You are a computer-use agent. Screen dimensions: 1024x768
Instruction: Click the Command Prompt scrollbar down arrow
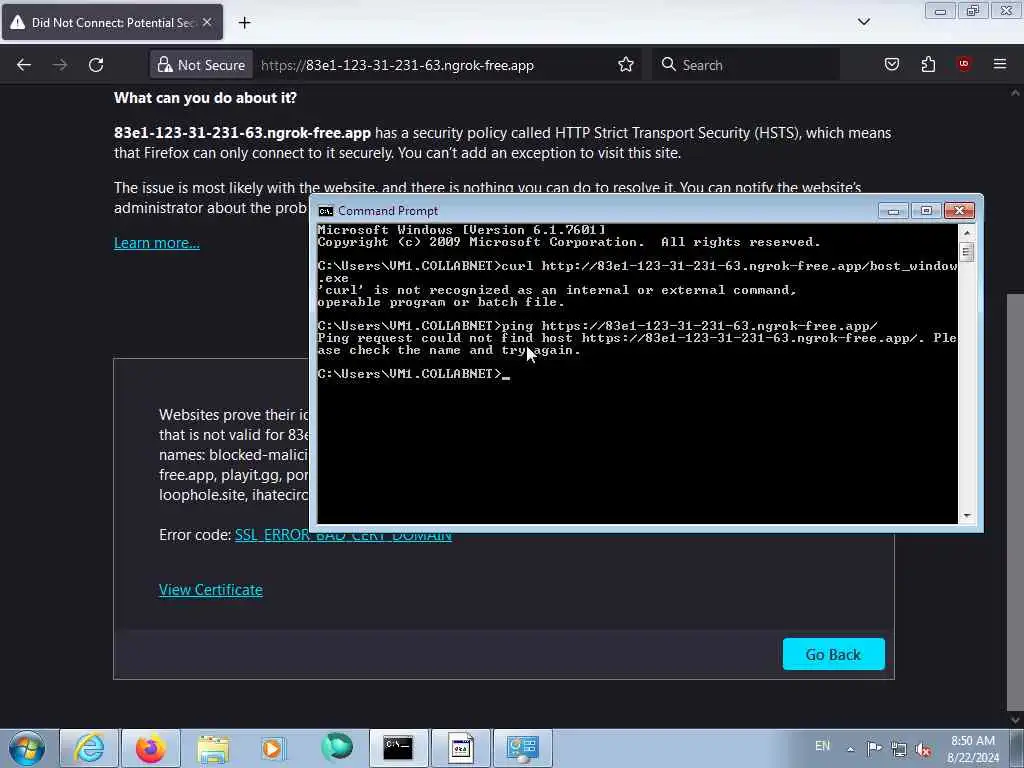967,516
